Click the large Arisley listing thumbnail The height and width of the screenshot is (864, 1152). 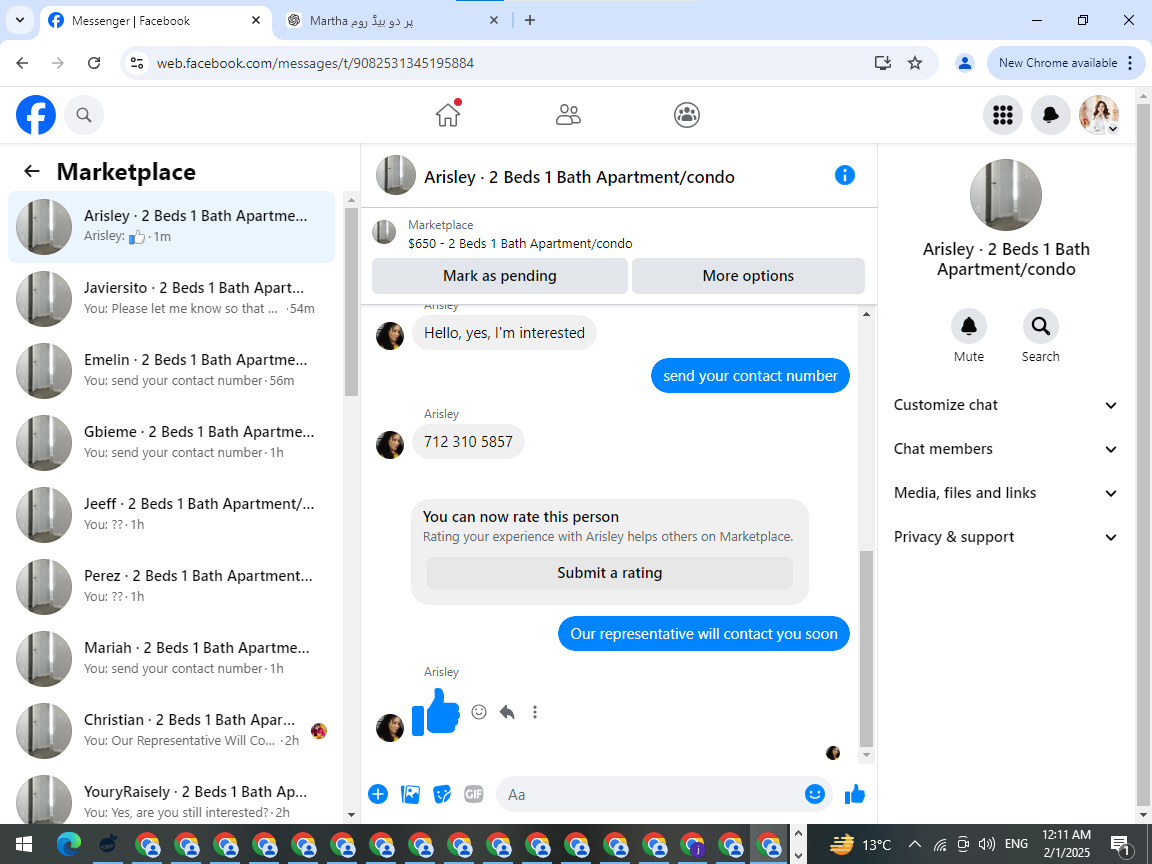[x=1006, y=195]
